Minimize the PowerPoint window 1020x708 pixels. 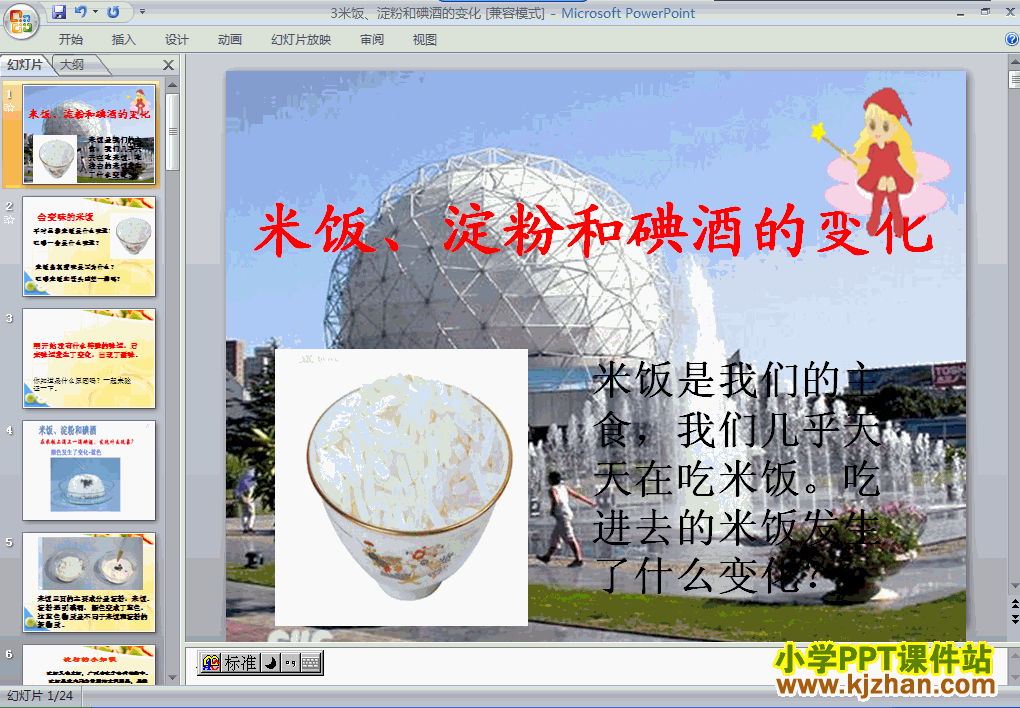click(961, 12)
